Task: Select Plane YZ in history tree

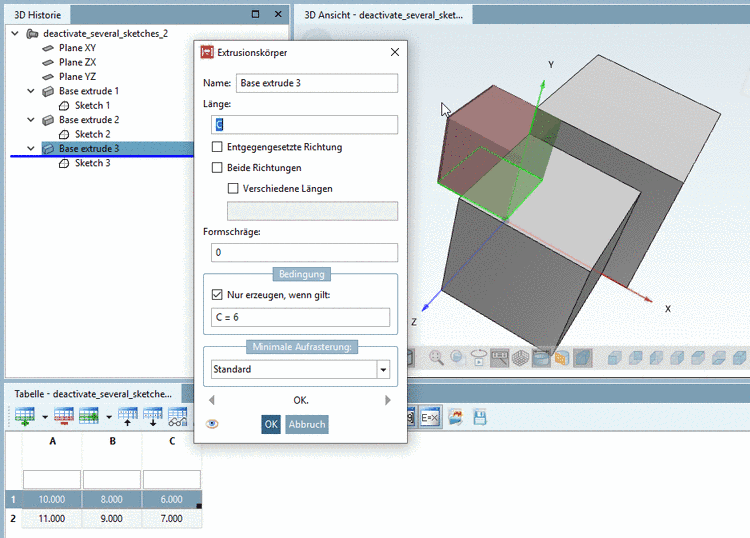Action: click(x=77, y=77)
